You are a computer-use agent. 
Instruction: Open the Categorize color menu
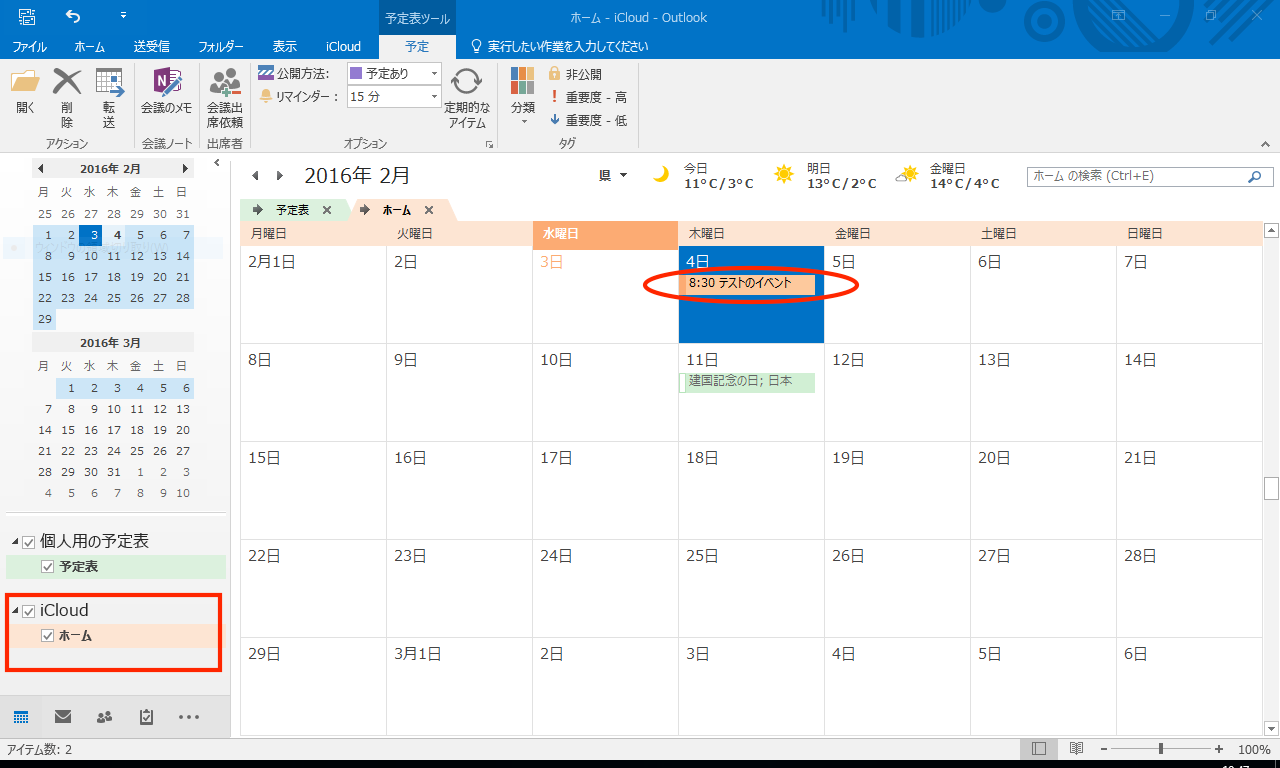(x=523, y=97)
